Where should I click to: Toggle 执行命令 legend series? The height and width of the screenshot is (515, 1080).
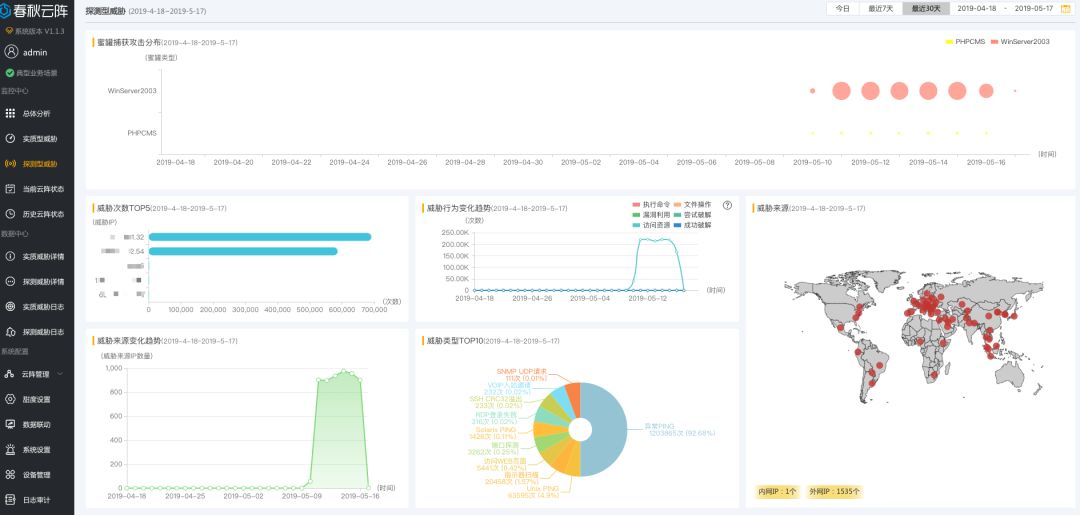point(651,204)
